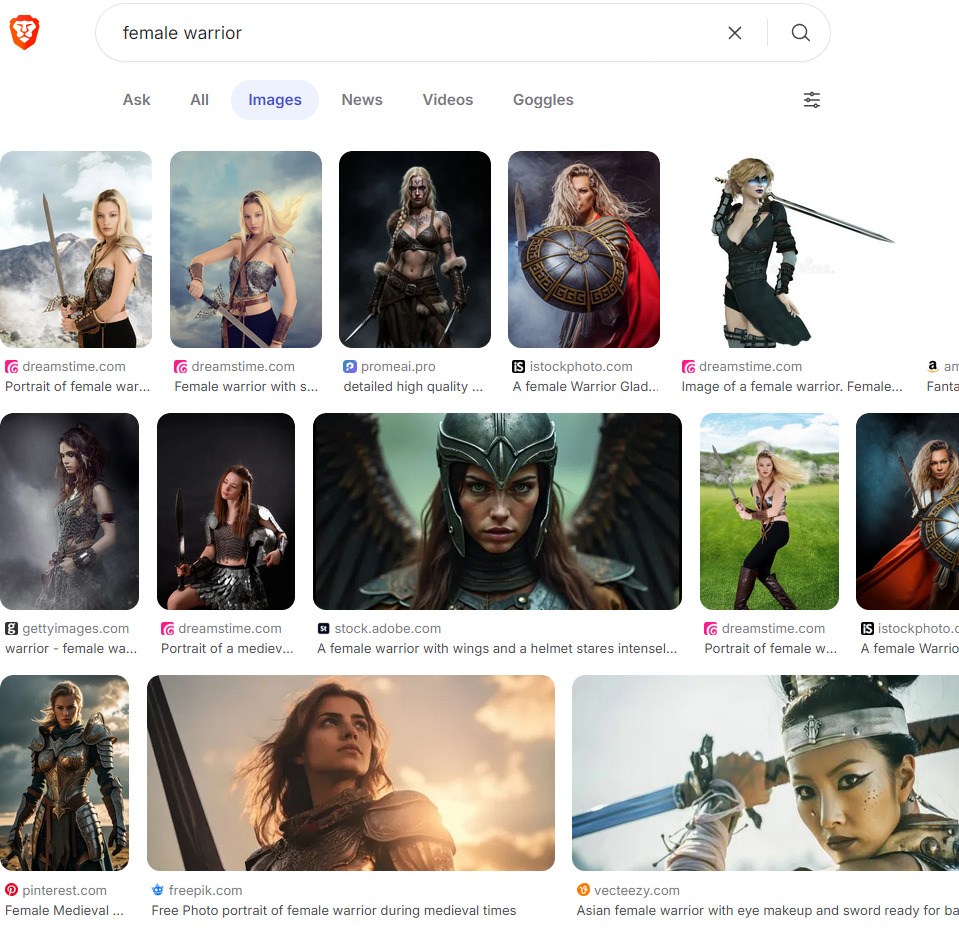Click inside the search input field

(x=400, y=33)
